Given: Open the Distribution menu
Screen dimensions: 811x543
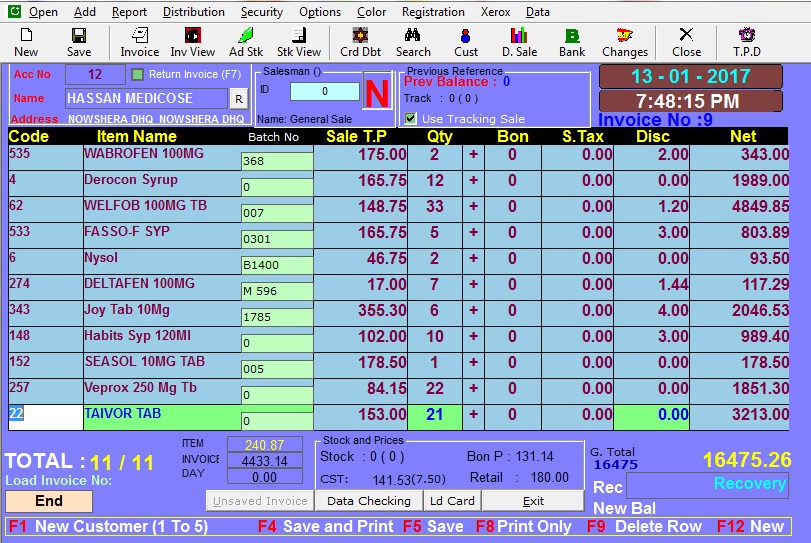Looking at the screenshot, I should click(x=193, y=12).
